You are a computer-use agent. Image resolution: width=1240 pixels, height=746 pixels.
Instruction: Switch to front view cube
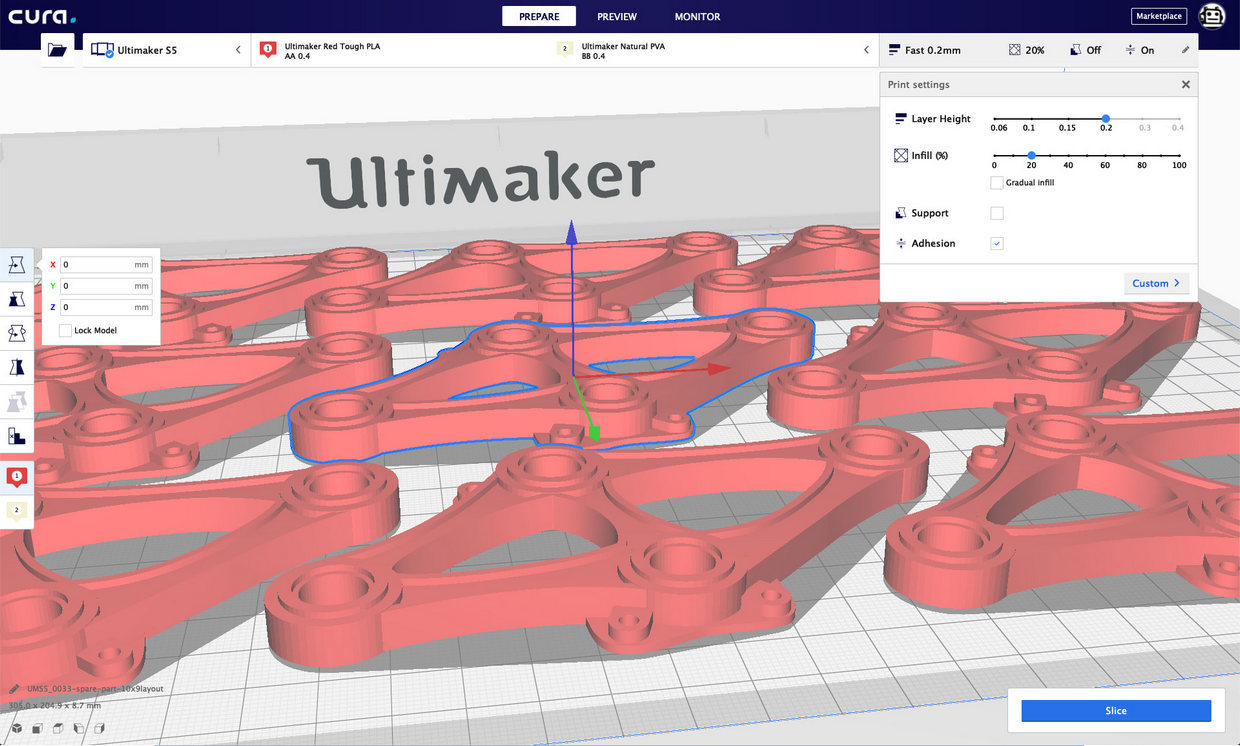(x=38, y=728)
